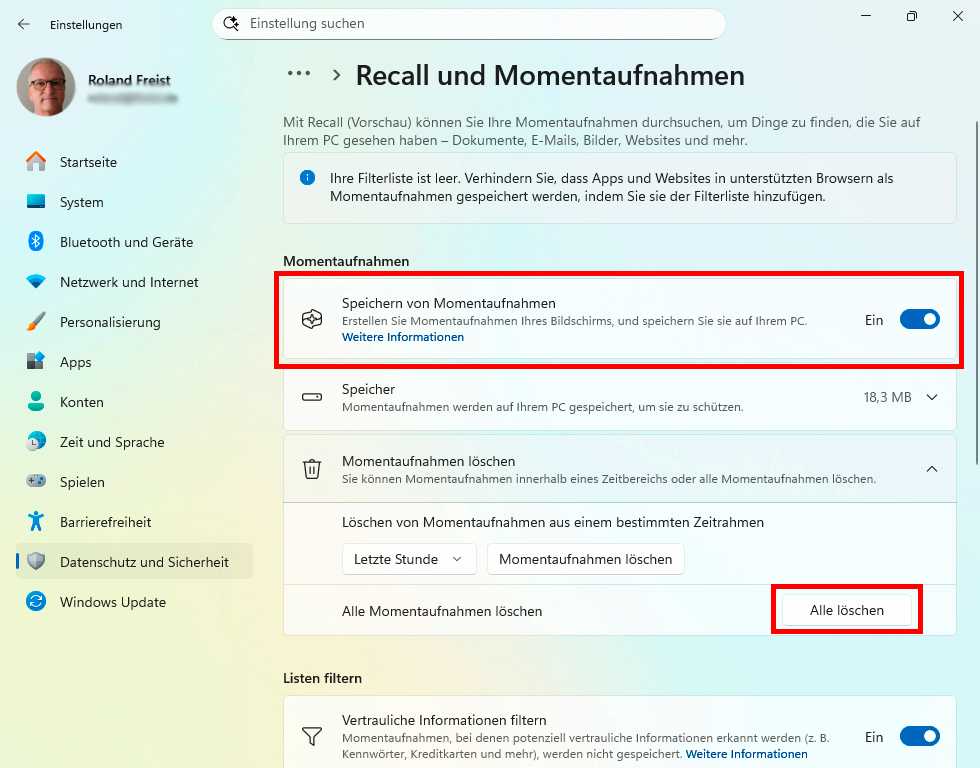The height and width of the screenshot is (768, 980).
Task: Open Konten in sidebar
Action: pyautogui.click(x=134, y=402)
